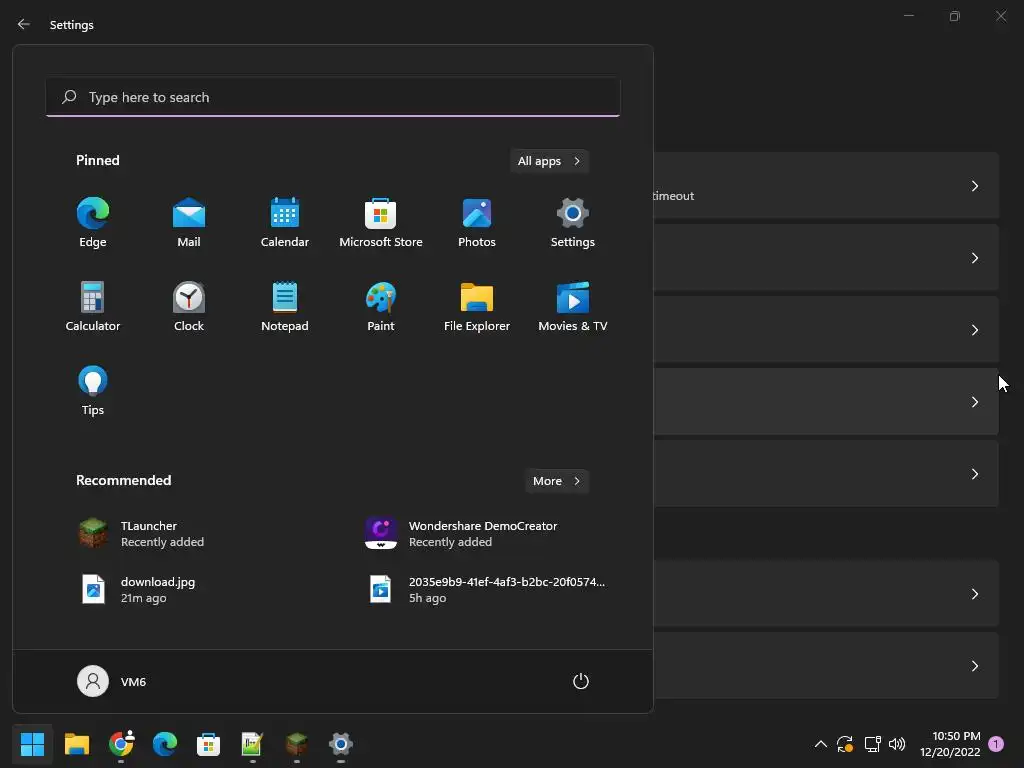Open Edge from the pinned apps
1024x768 pixels.
(x=93, y=222)
